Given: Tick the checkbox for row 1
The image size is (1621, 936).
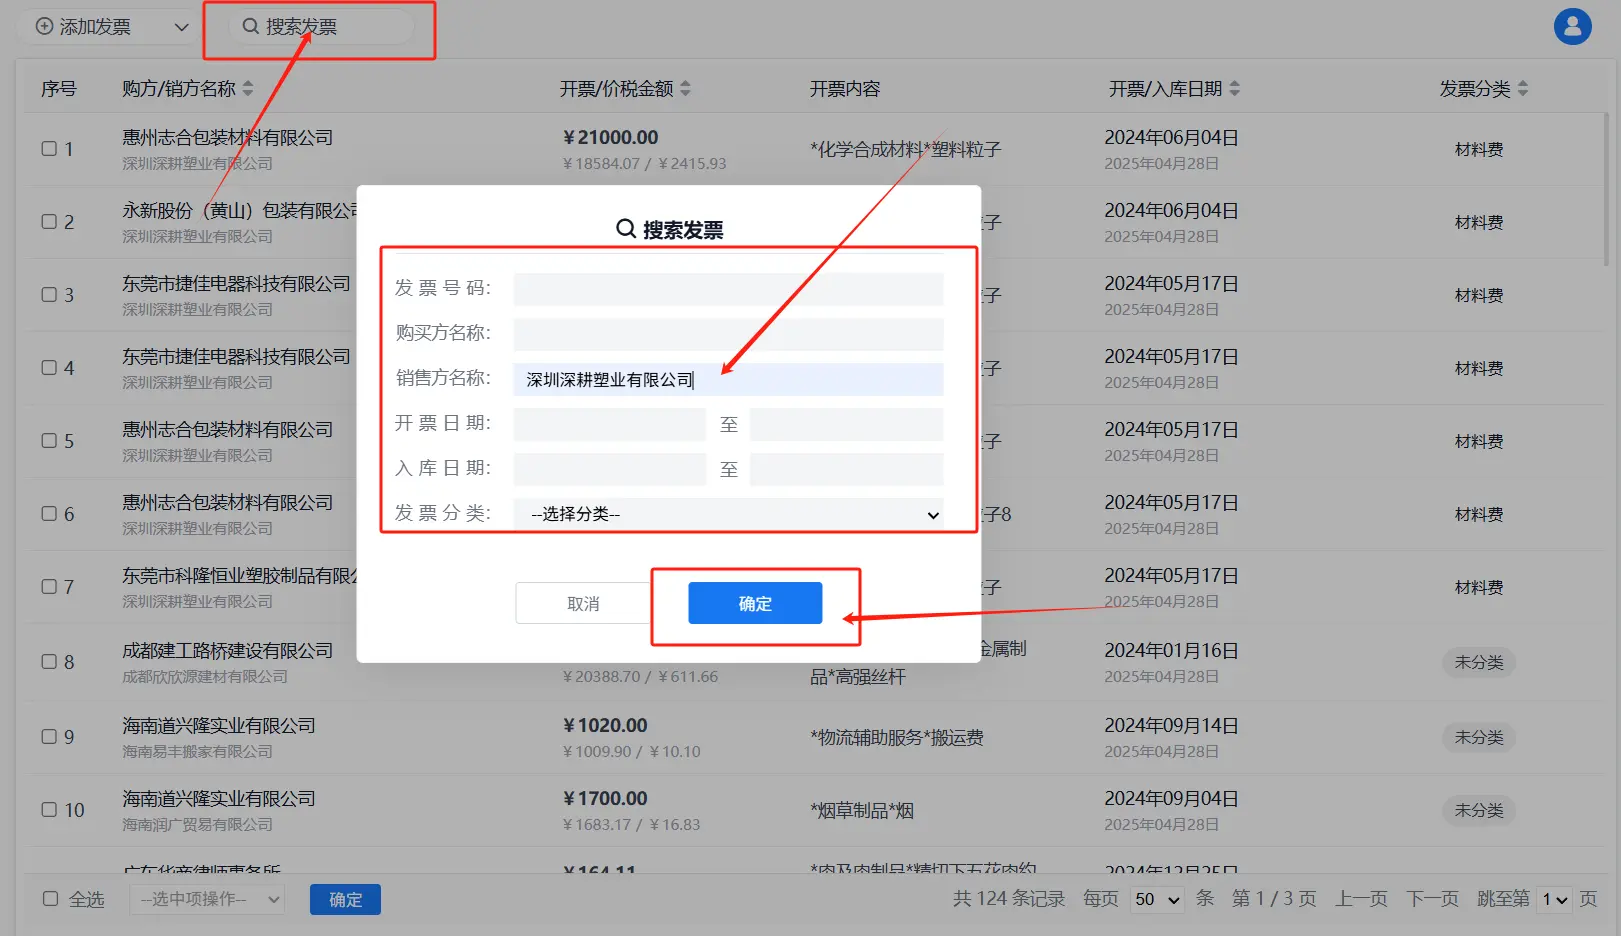Looking at the screenshot, I should click(49, 149).
